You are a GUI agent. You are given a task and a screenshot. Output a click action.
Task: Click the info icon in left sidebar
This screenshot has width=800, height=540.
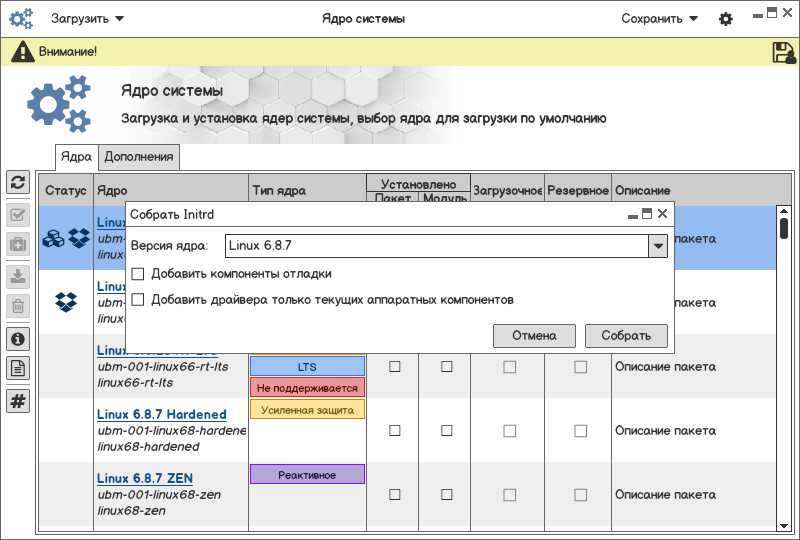pyautogui.click(x=18, y=339)
